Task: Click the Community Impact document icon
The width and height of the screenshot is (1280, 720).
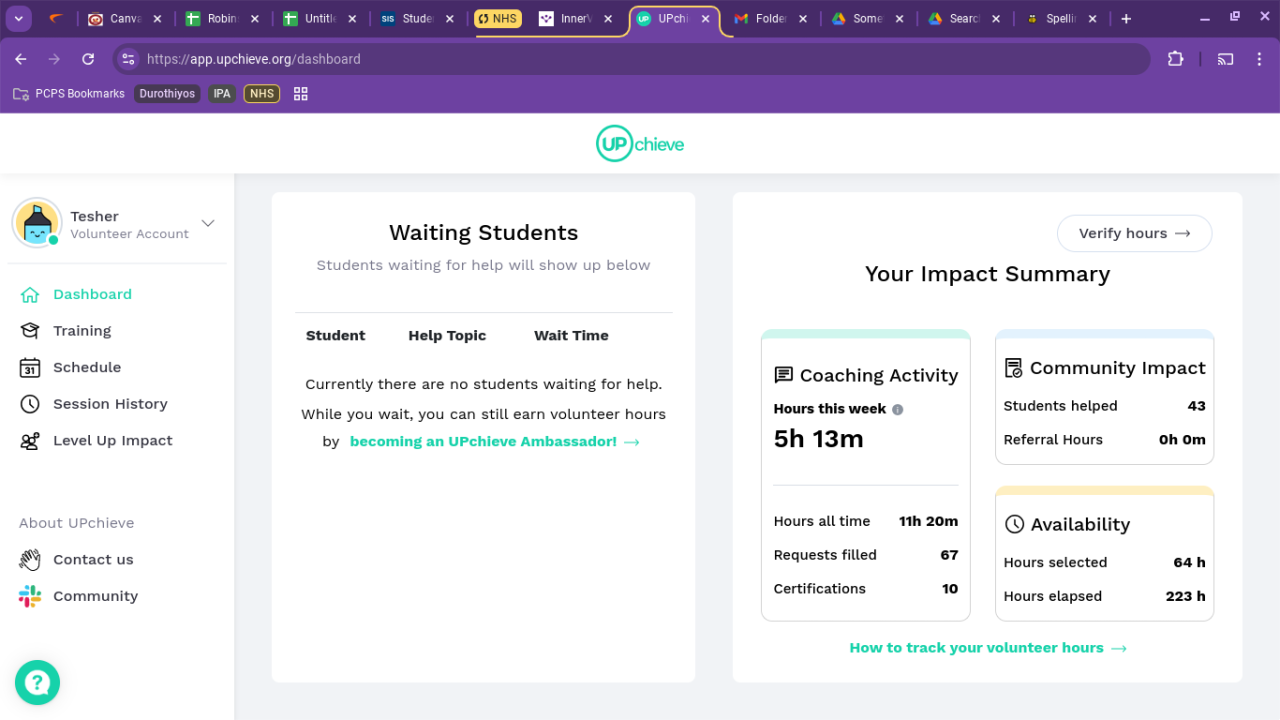Action: 1013,368
